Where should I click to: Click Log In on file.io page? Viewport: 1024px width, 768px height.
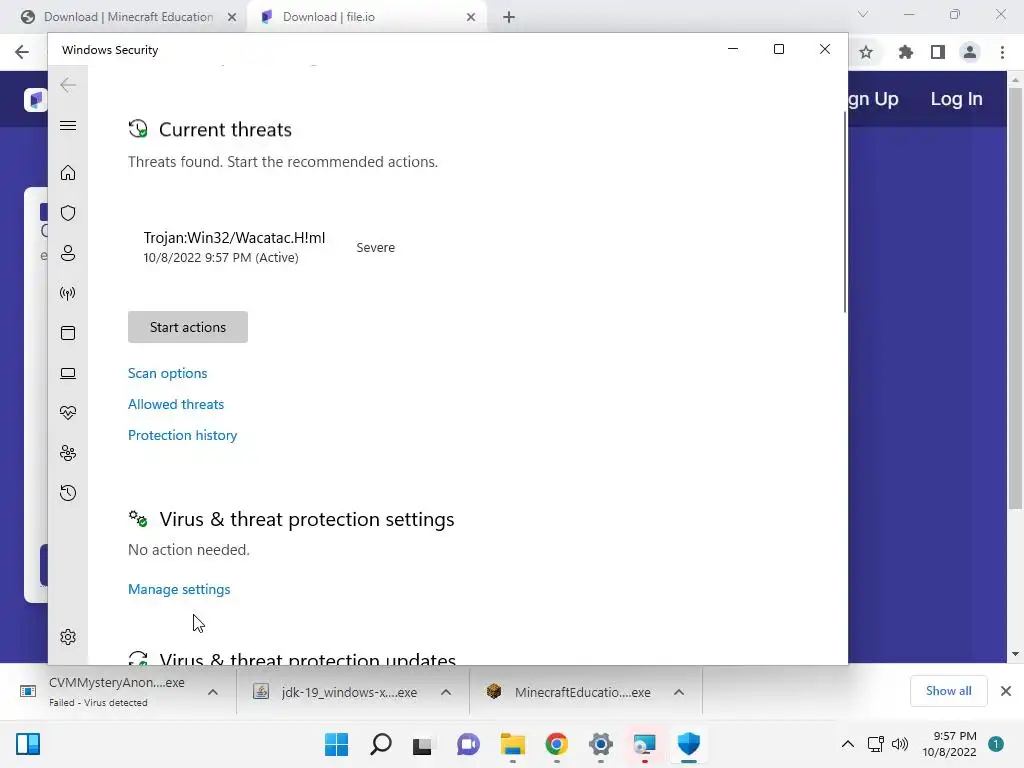tap(956, 99)
